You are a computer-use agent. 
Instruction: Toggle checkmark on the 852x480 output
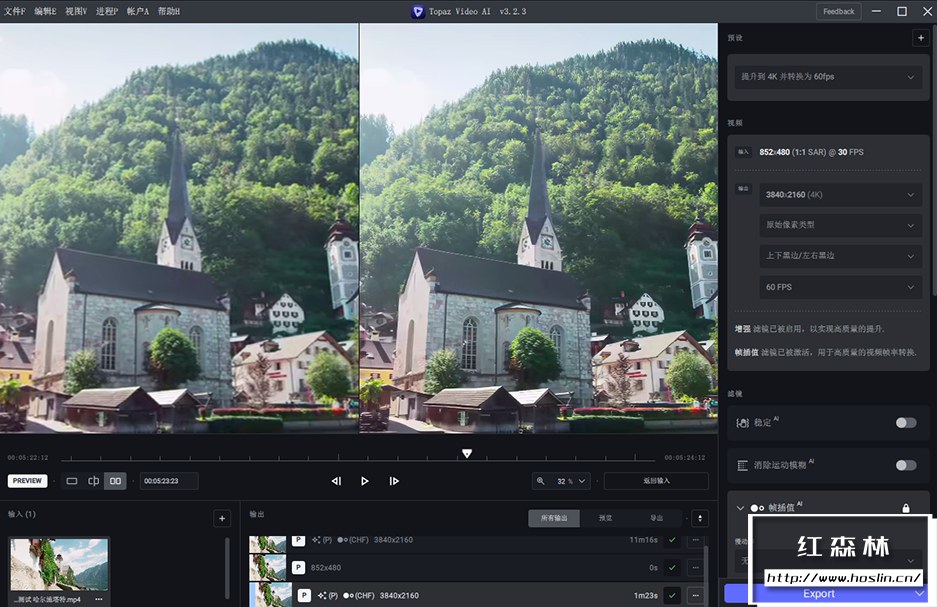coord(672,567)
